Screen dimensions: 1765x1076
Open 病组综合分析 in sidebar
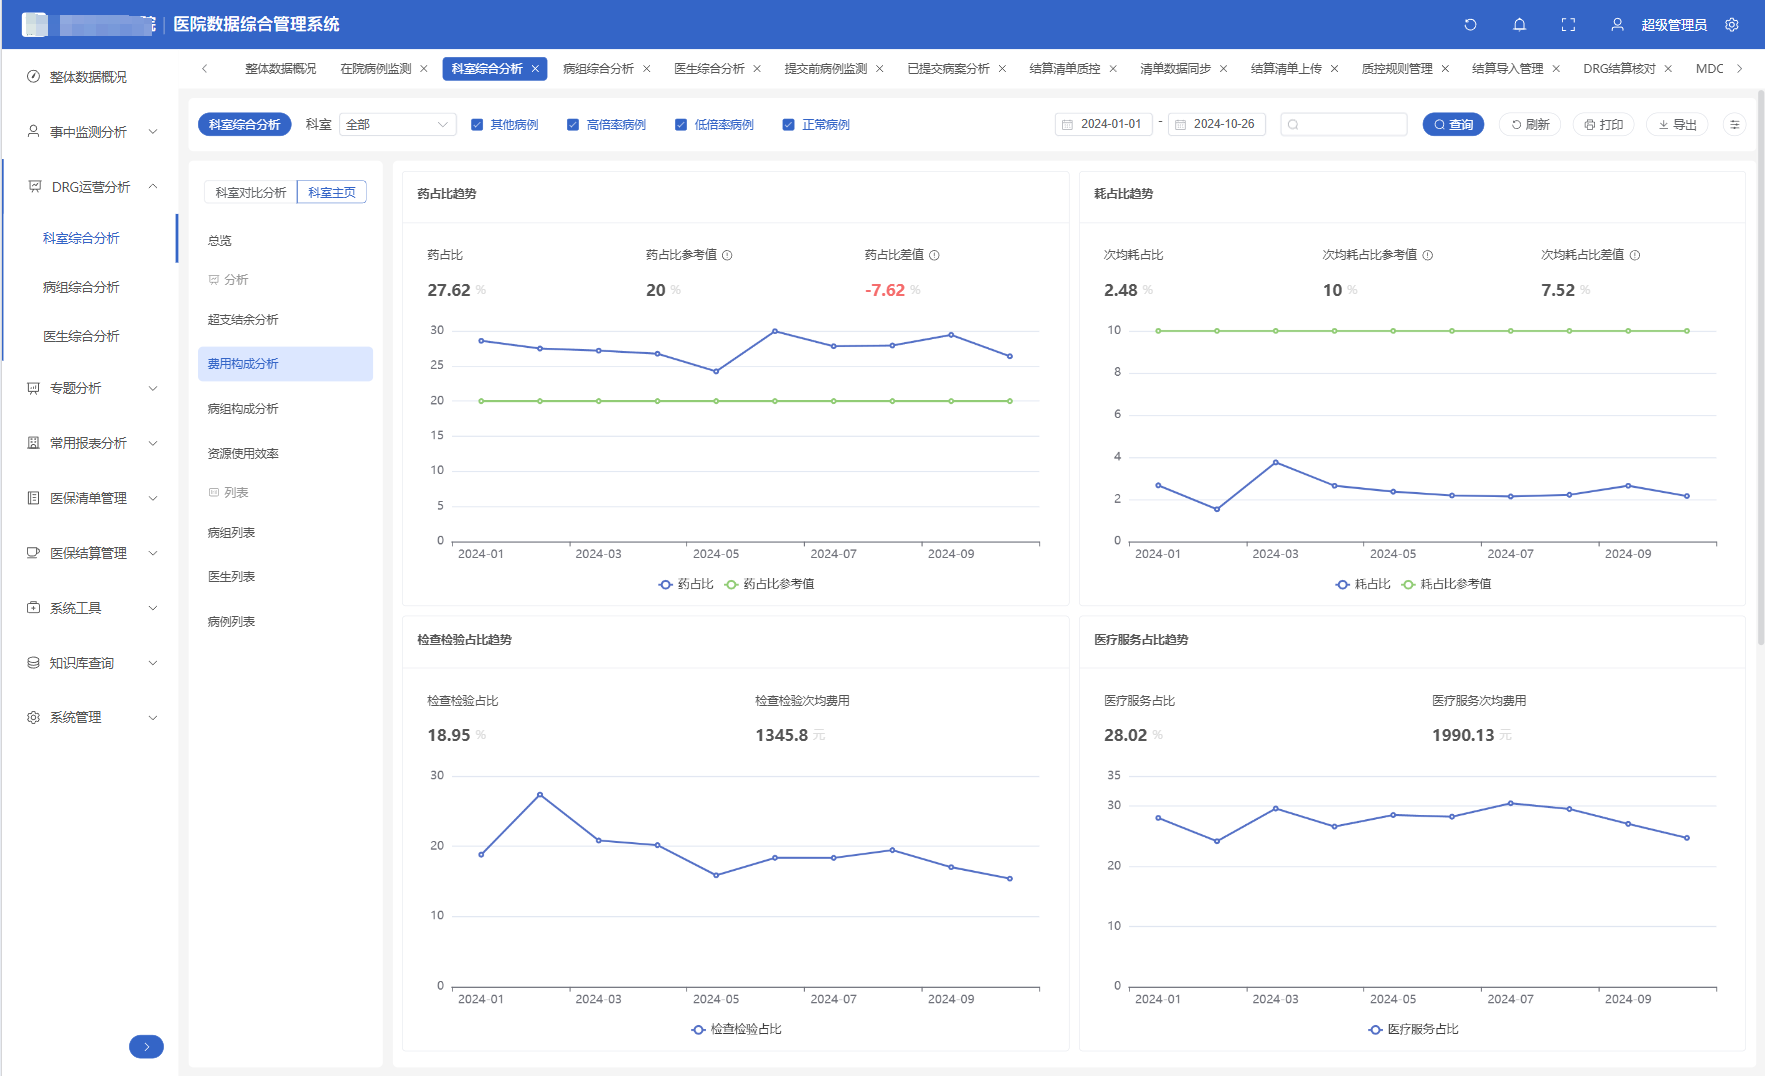click(x=81, y=287)
